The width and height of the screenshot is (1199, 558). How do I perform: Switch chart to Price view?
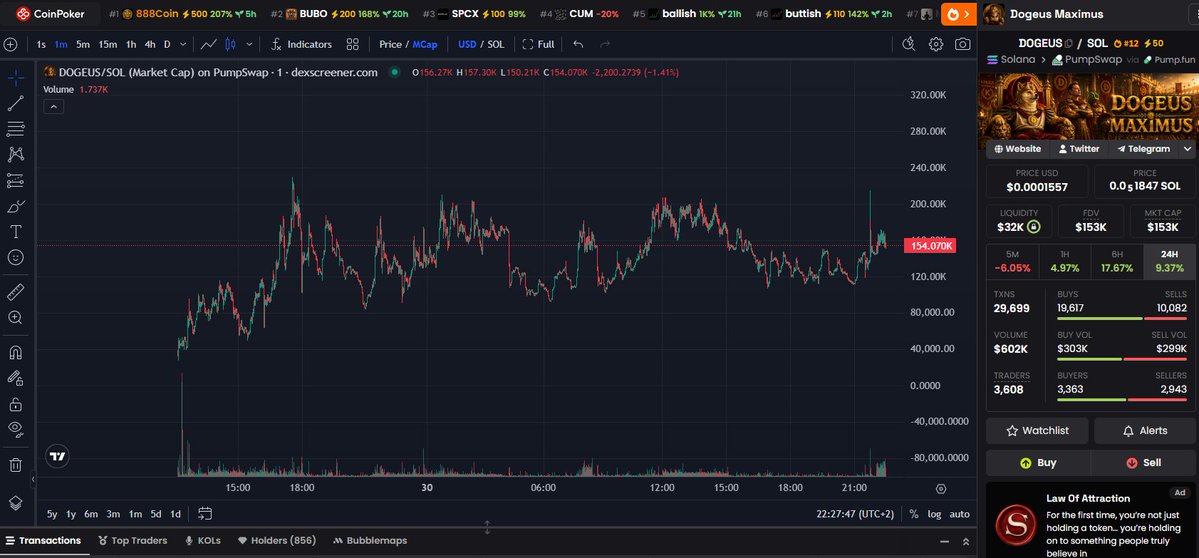(390, 44)
